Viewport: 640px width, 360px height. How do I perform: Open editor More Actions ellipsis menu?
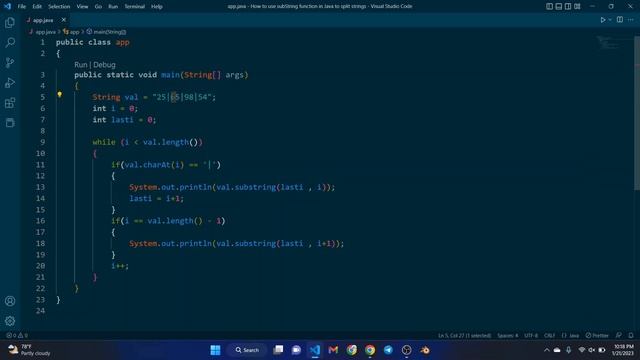(x=631, y=20)
